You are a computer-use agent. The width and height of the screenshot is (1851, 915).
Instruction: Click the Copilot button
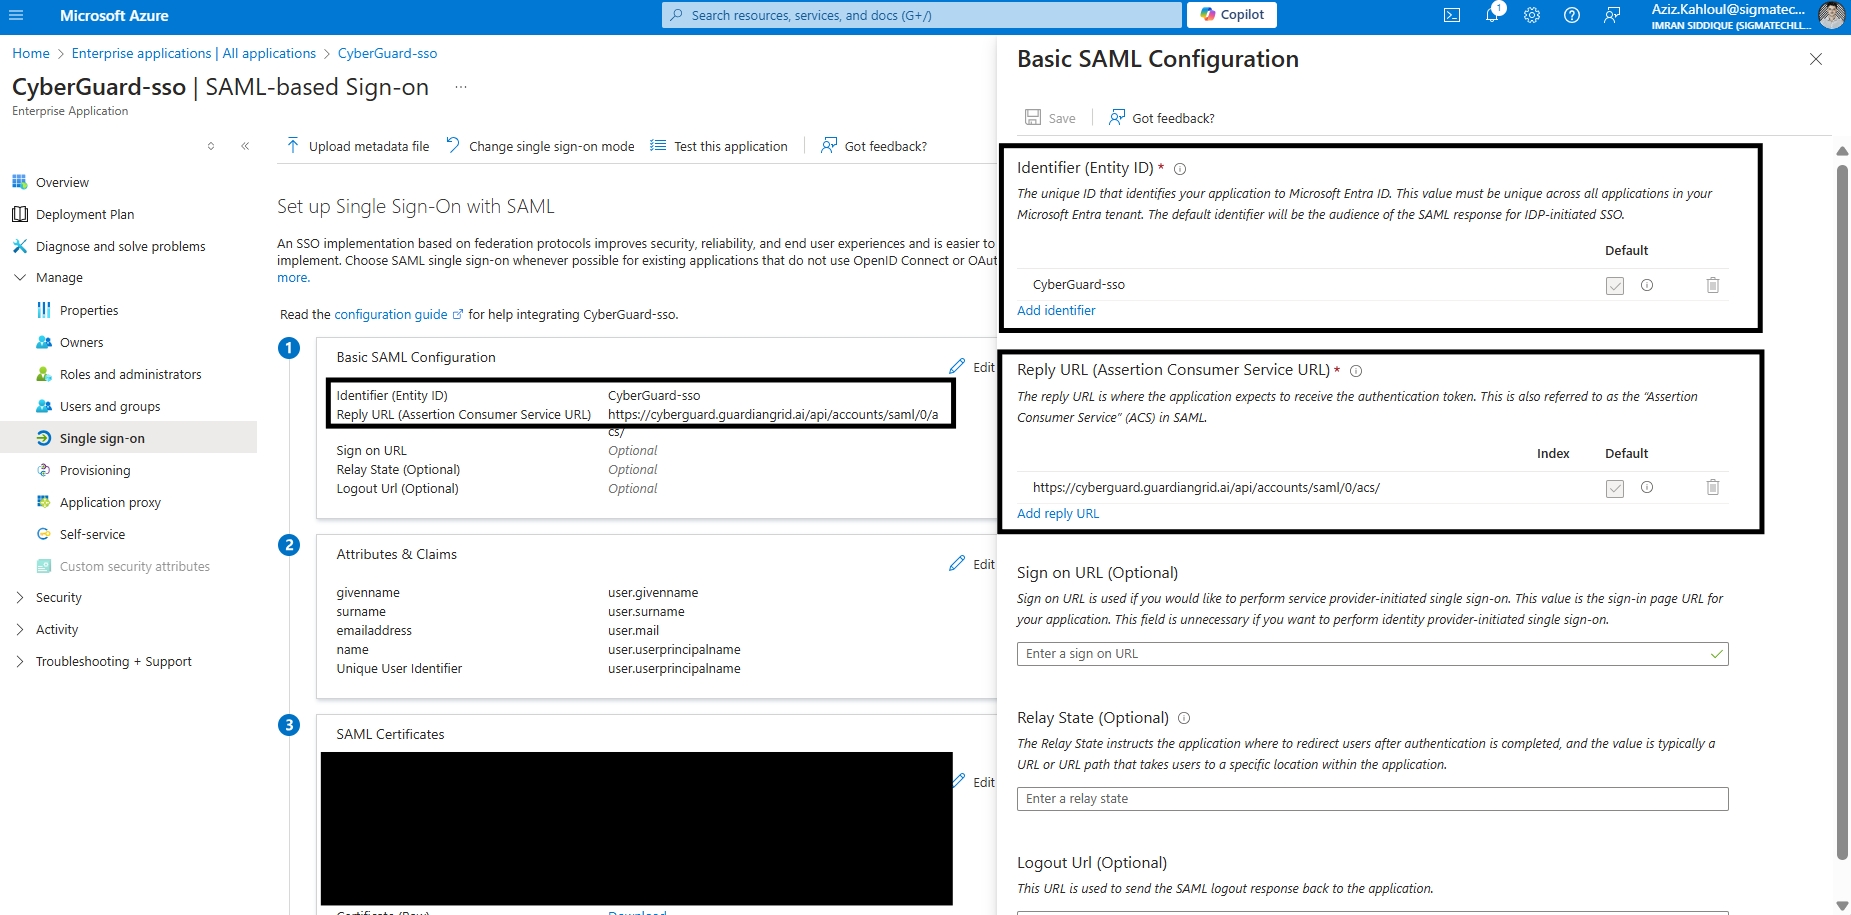point(1232,15)
